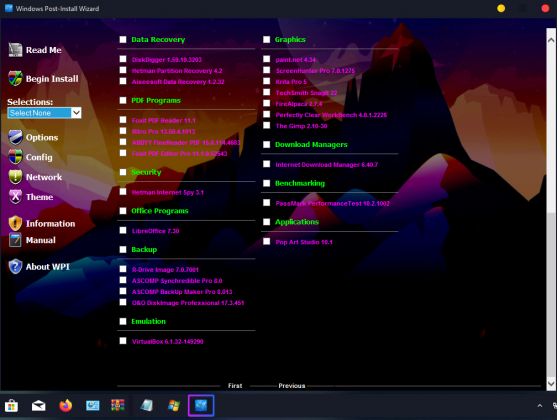This screenshot has height=420, width=557.
Task: Click the Manual notepad icon
Action: (15, 240)
